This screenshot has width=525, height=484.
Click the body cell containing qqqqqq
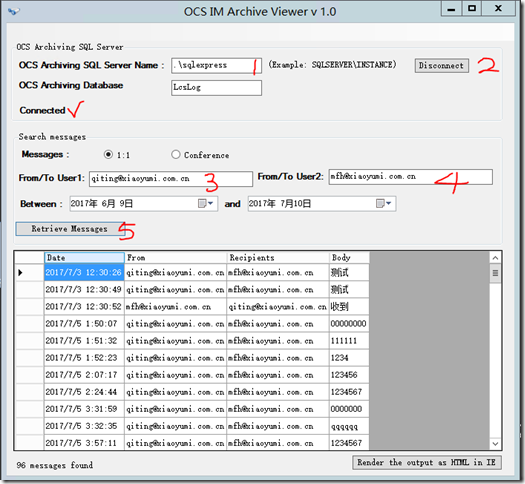(349, 426)
